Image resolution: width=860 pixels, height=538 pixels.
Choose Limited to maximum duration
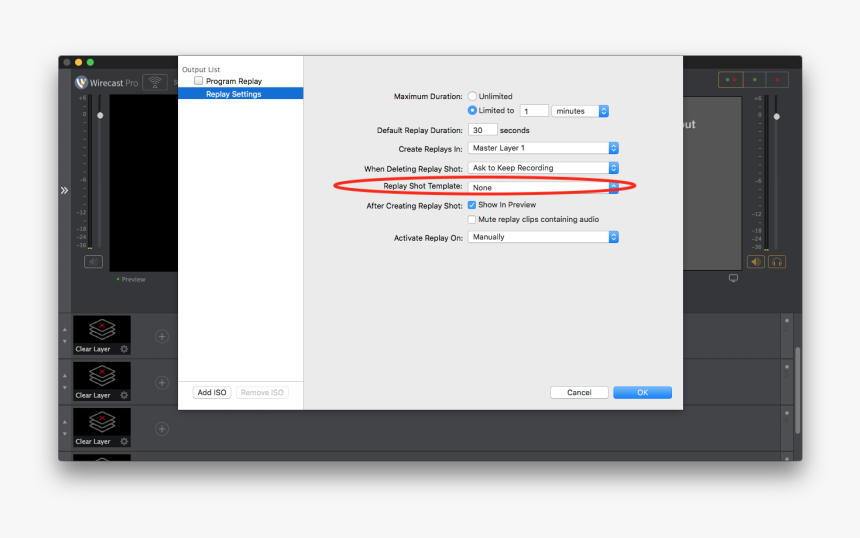point(472,110)
